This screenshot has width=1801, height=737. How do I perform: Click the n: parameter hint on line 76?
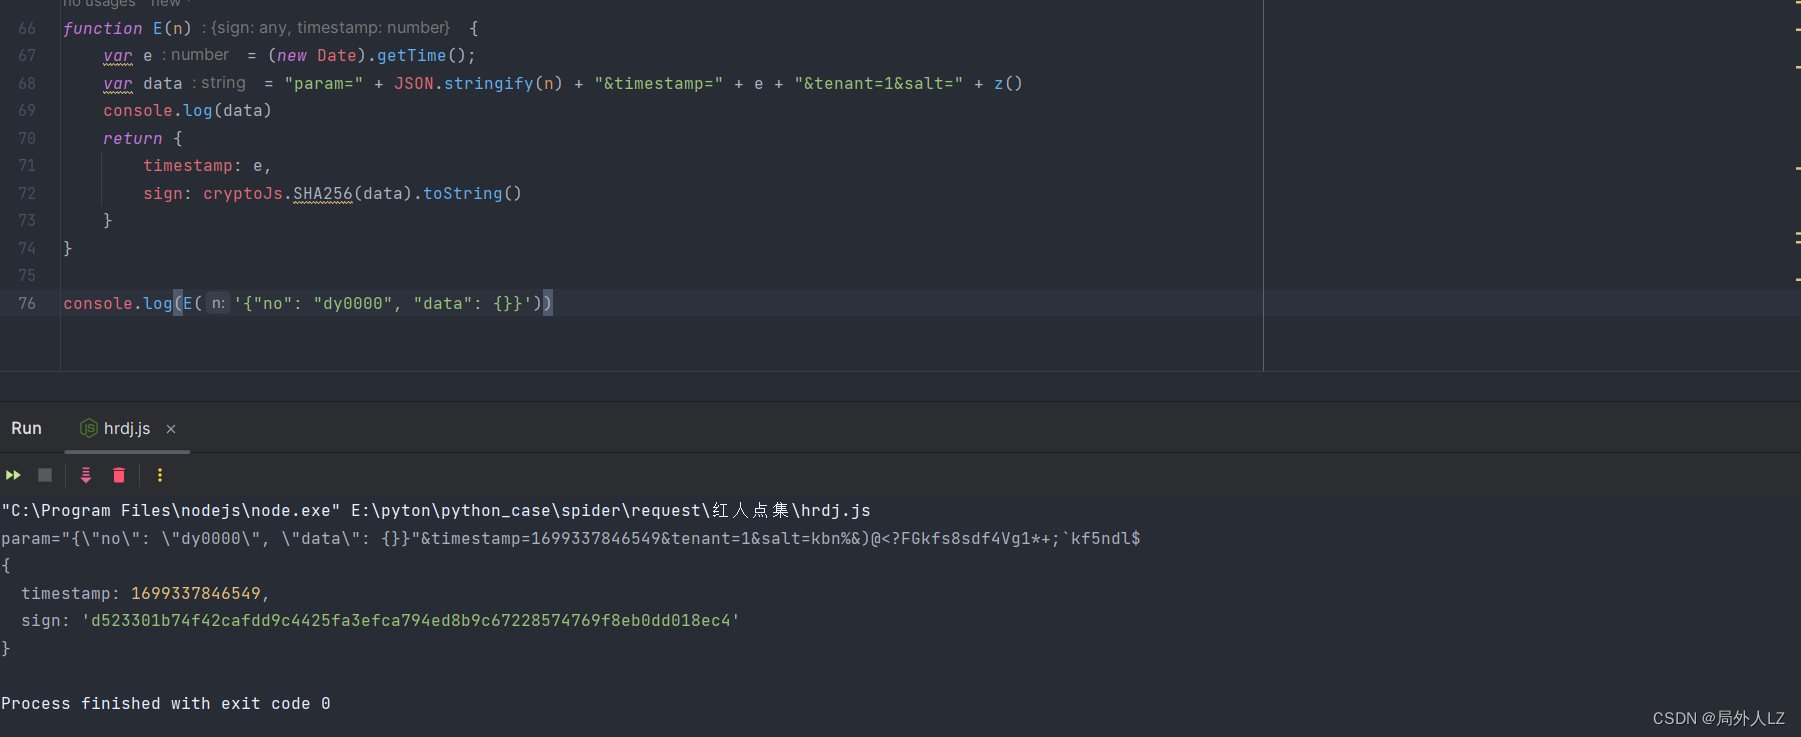click(x=218, y=303)
